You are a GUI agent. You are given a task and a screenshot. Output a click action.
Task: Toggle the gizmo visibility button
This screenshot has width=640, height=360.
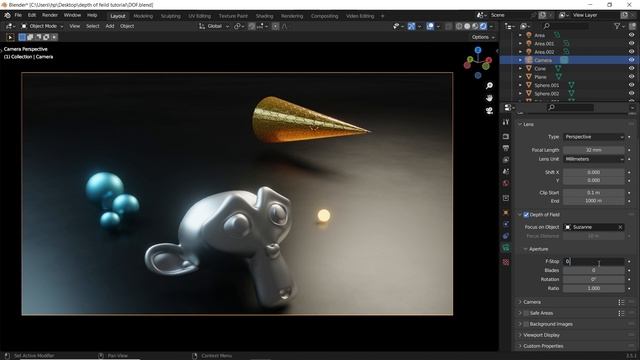coord(411,26)
